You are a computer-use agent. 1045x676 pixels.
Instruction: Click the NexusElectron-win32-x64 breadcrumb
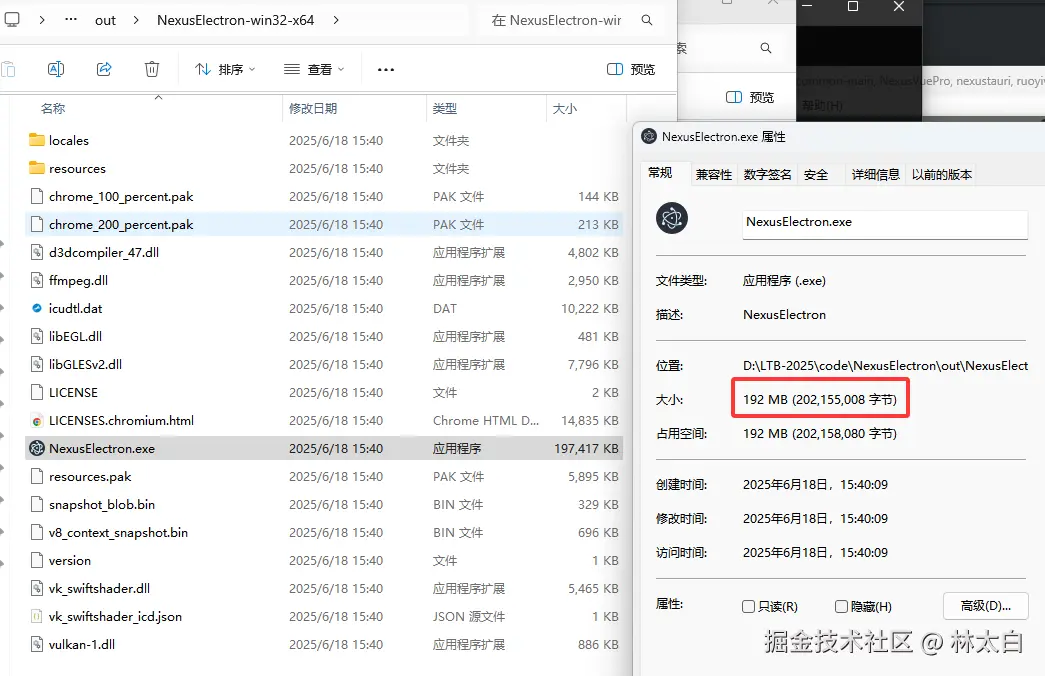pyautogui.click(x=235, y=20)
